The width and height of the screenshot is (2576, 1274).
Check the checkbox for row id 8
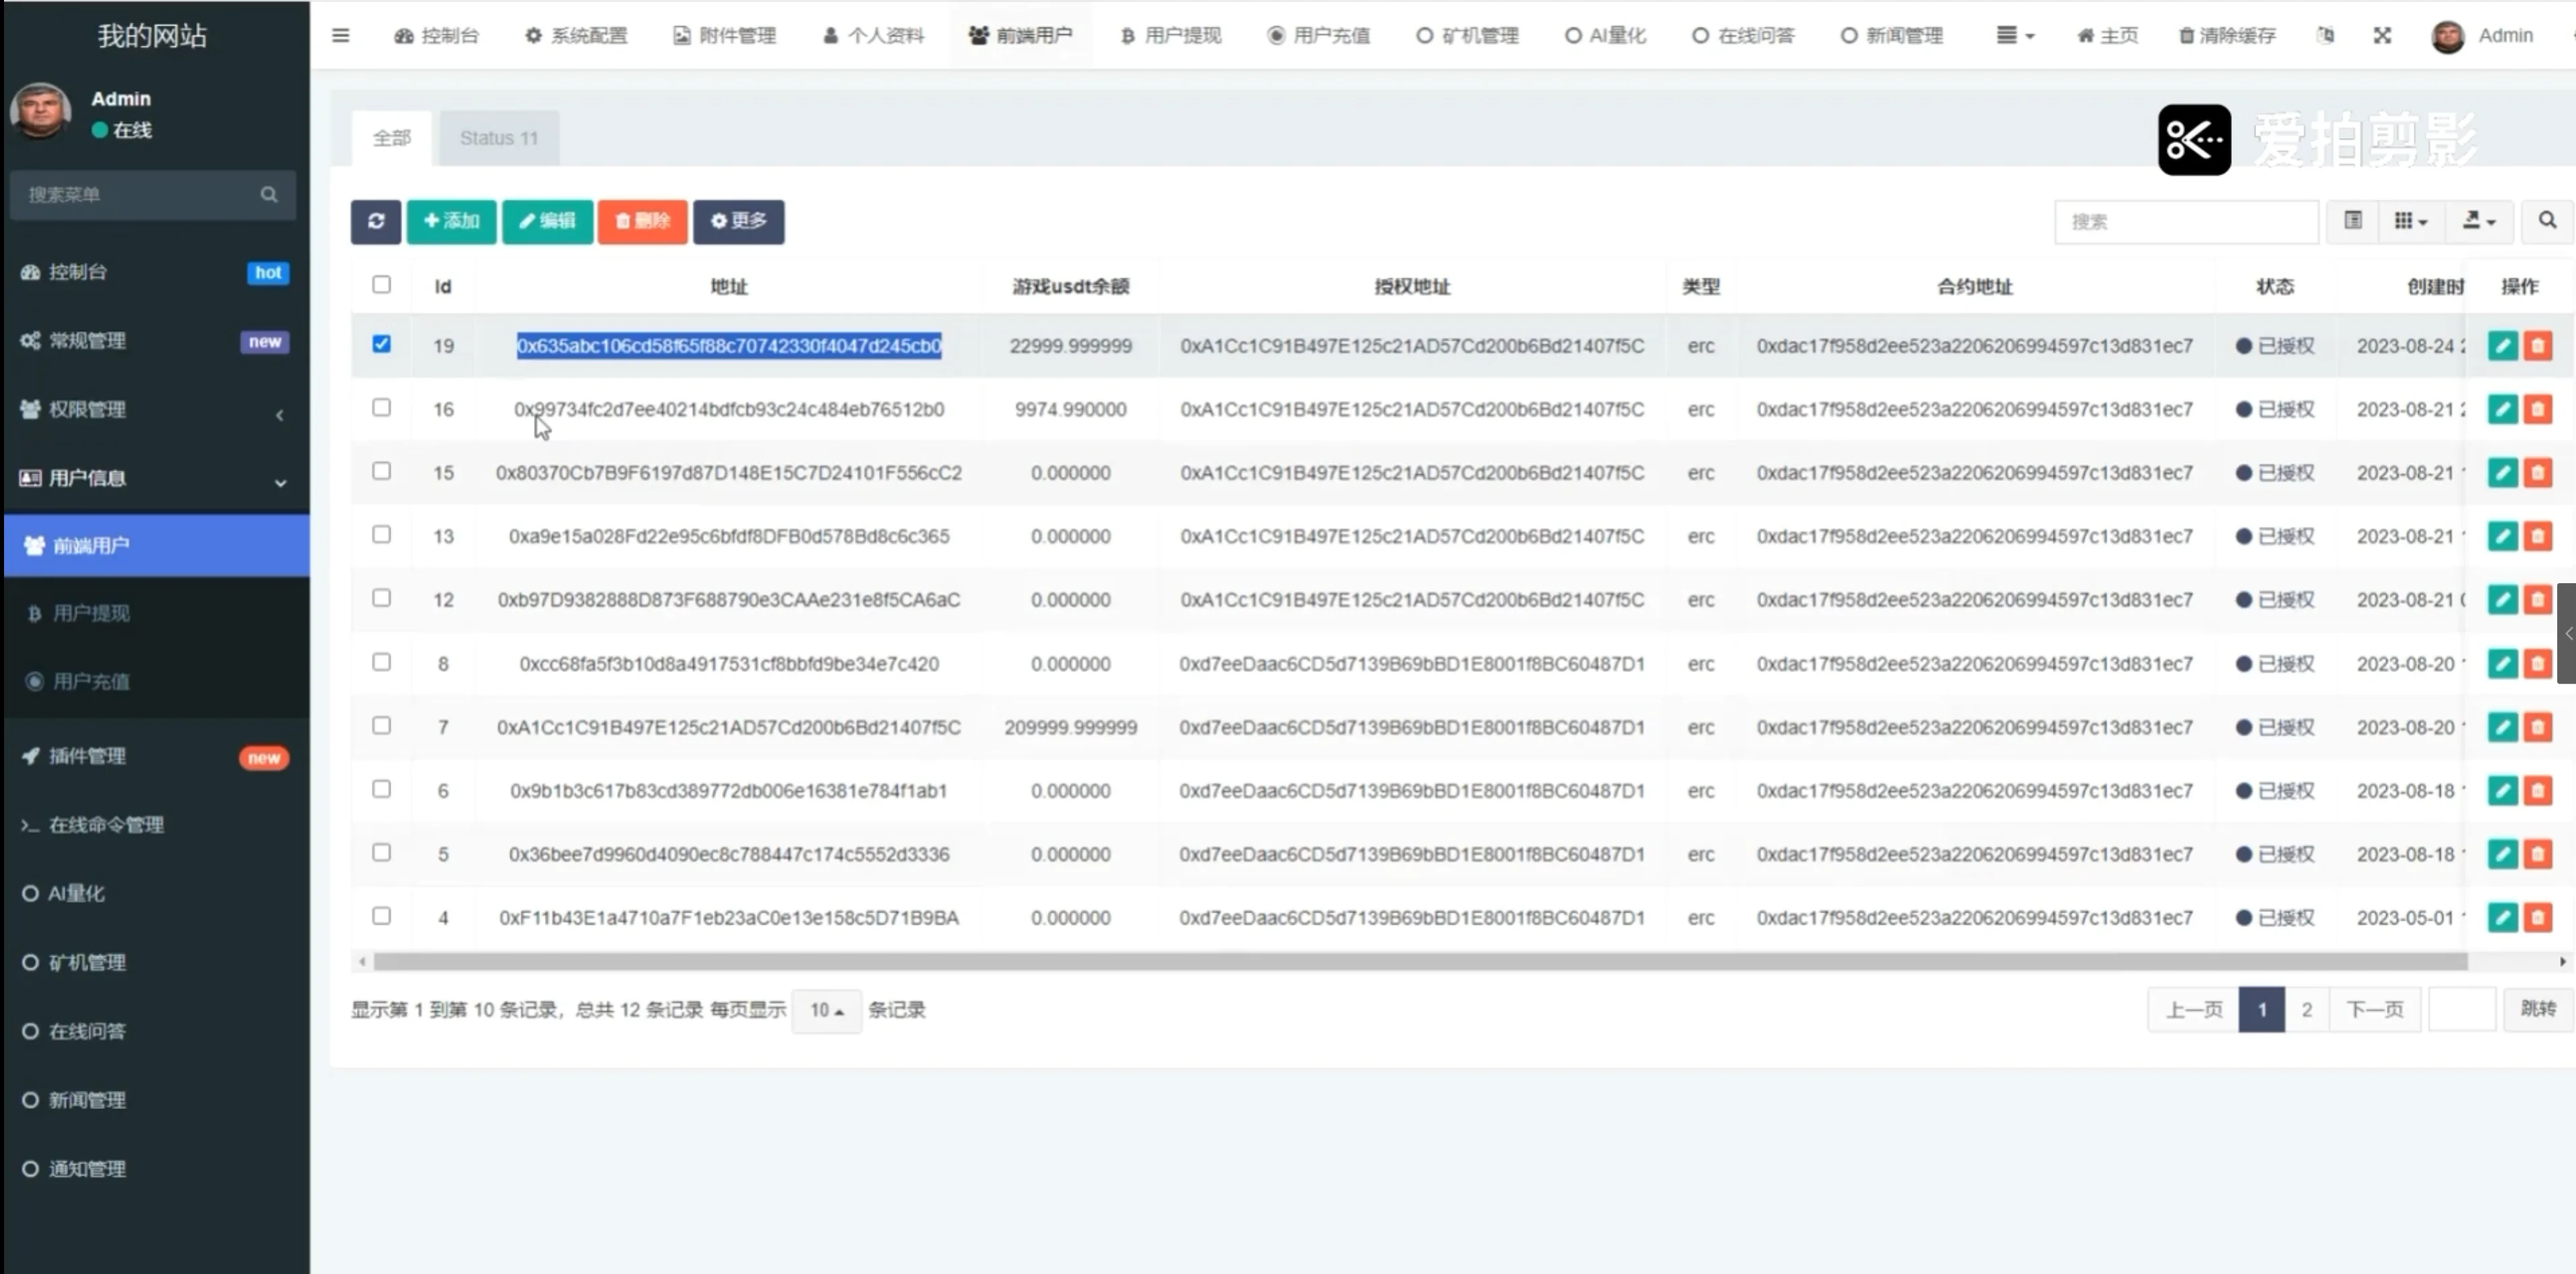381,662
